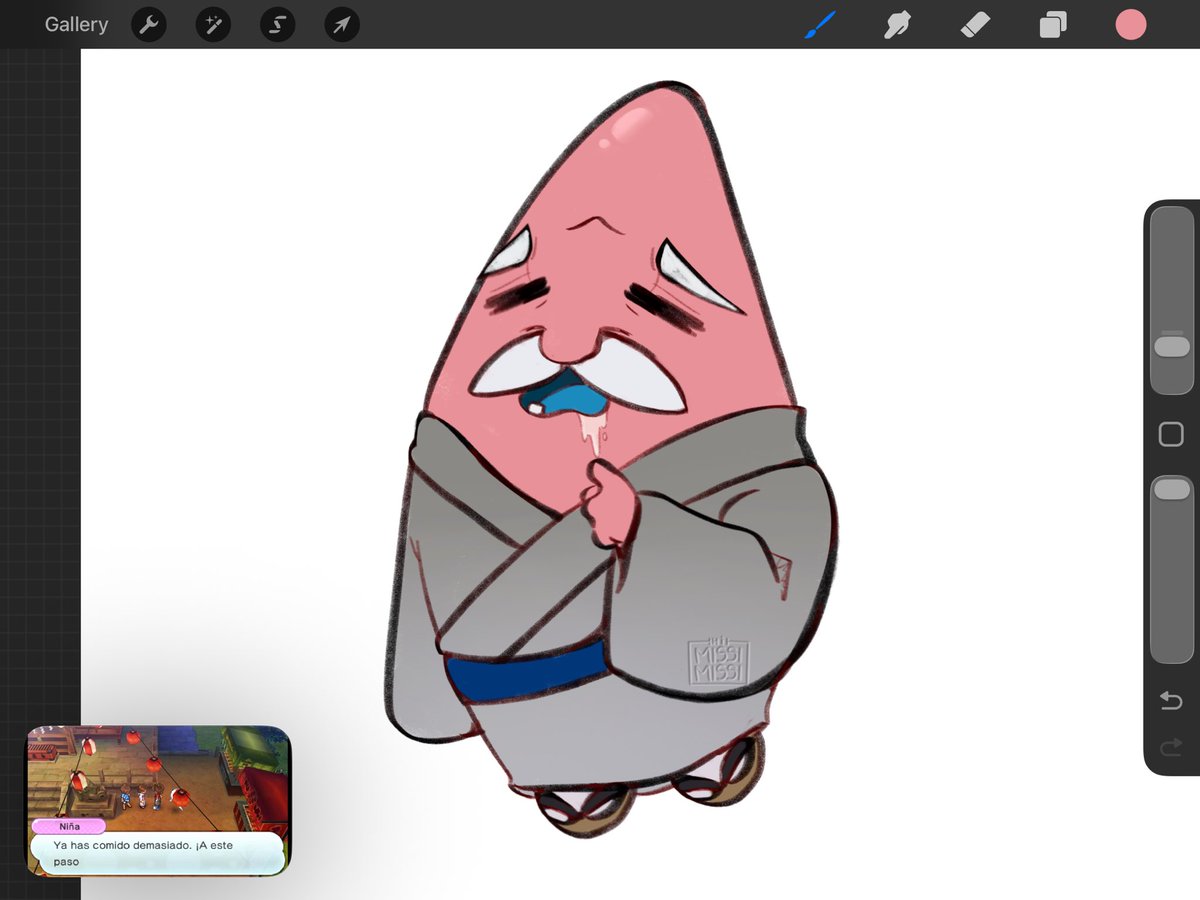Open the Actions wrench menu
This screenshot has height=900, width=1200.
point(149,25)
